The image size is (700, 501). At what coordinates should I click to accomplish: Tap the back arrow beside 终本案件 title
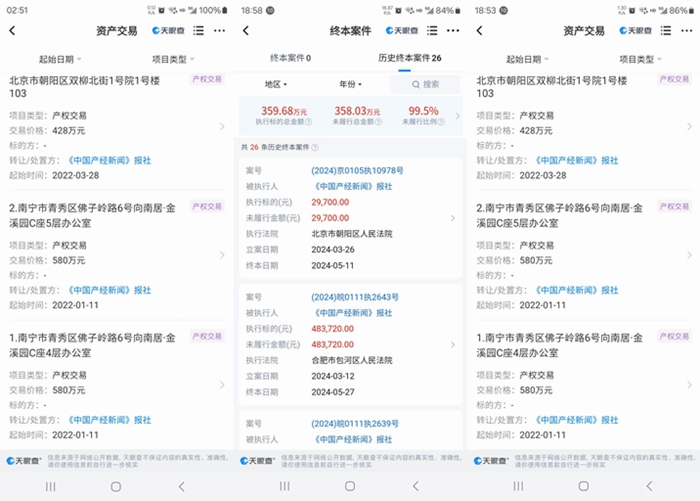(x=246, y=31)
